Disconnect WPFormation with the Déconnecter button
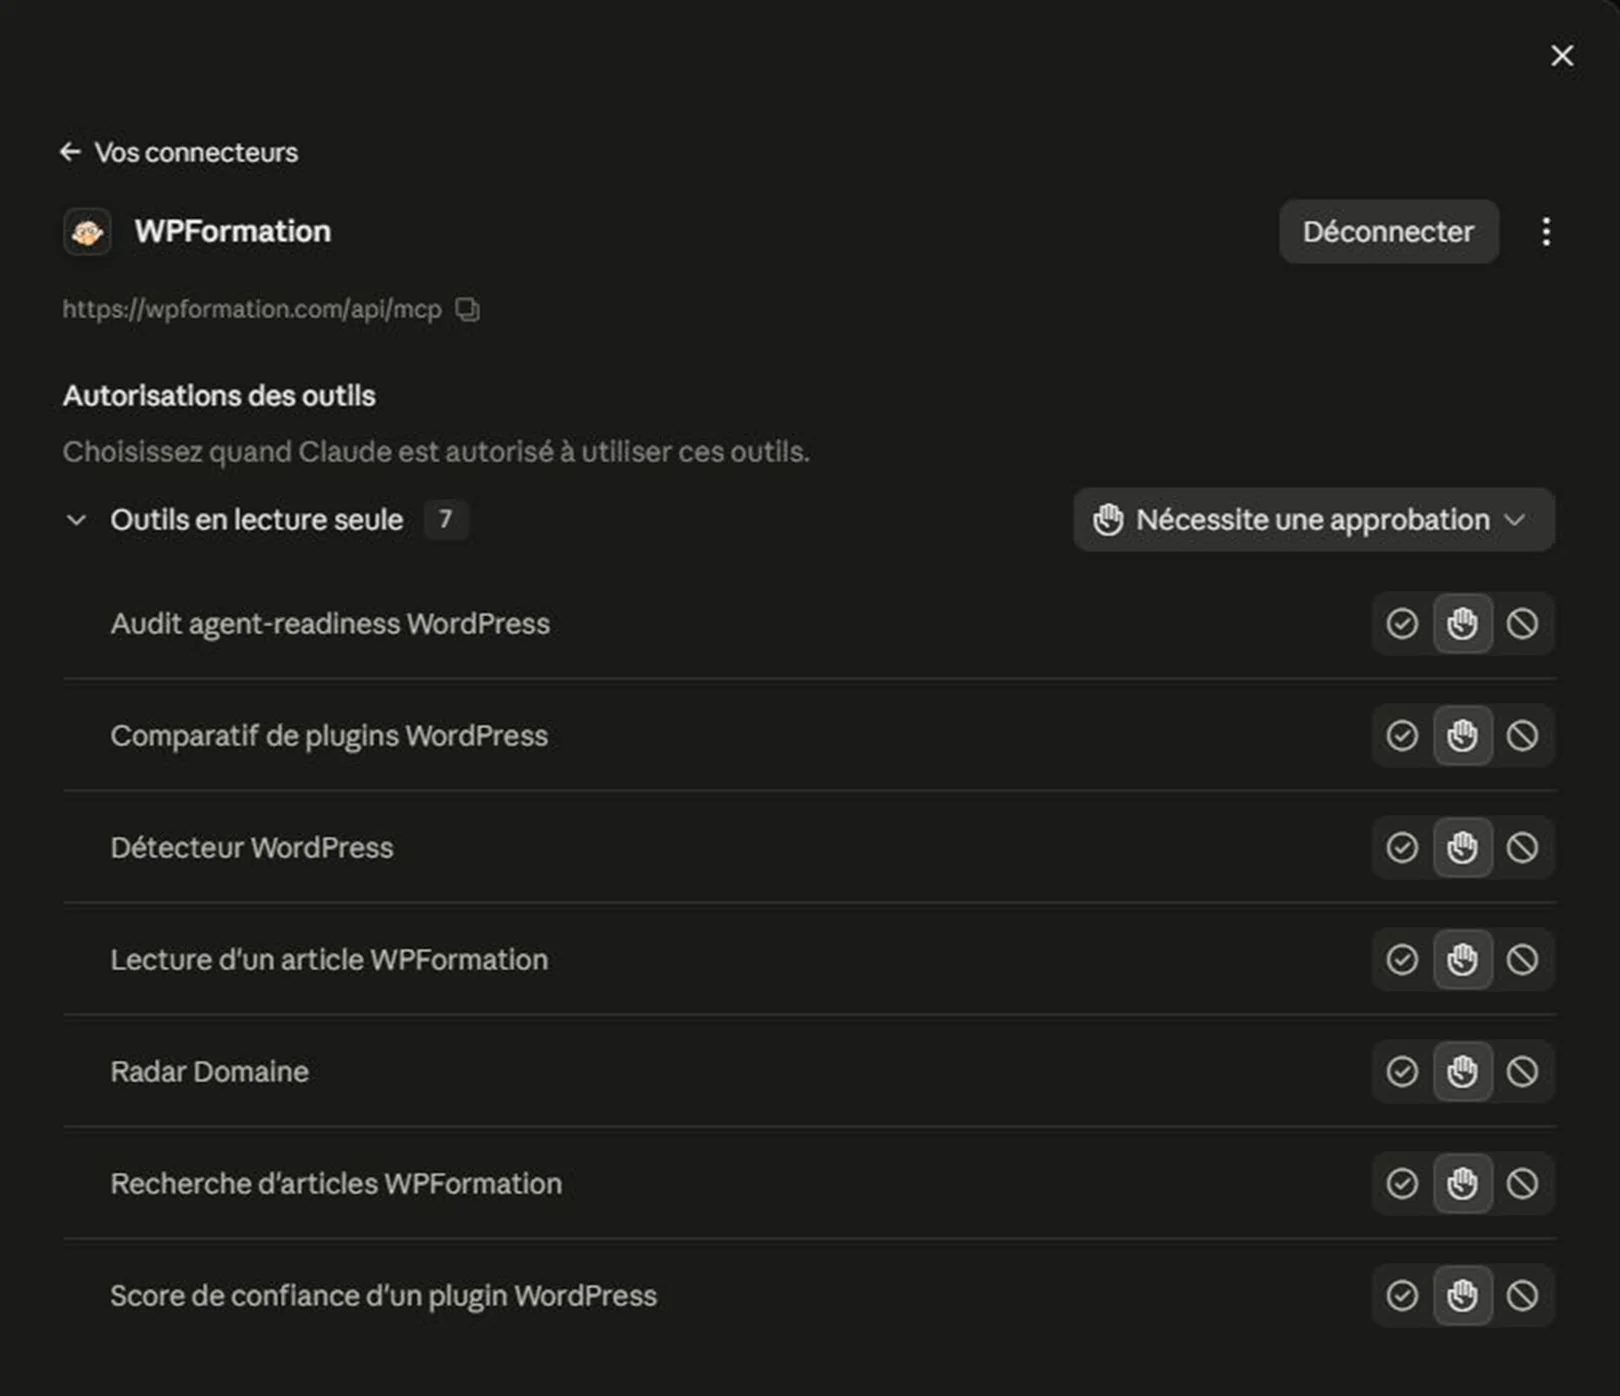 pos(1388,232)
